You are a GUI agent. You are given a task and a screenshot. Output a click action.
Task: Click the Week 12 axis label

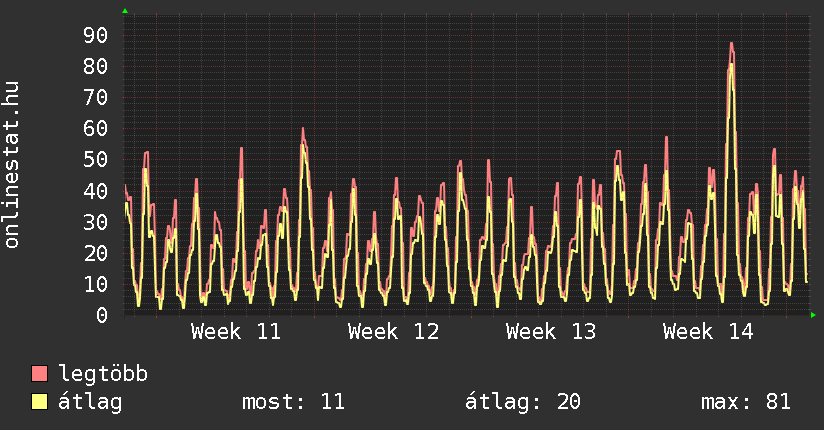[393, 331]
